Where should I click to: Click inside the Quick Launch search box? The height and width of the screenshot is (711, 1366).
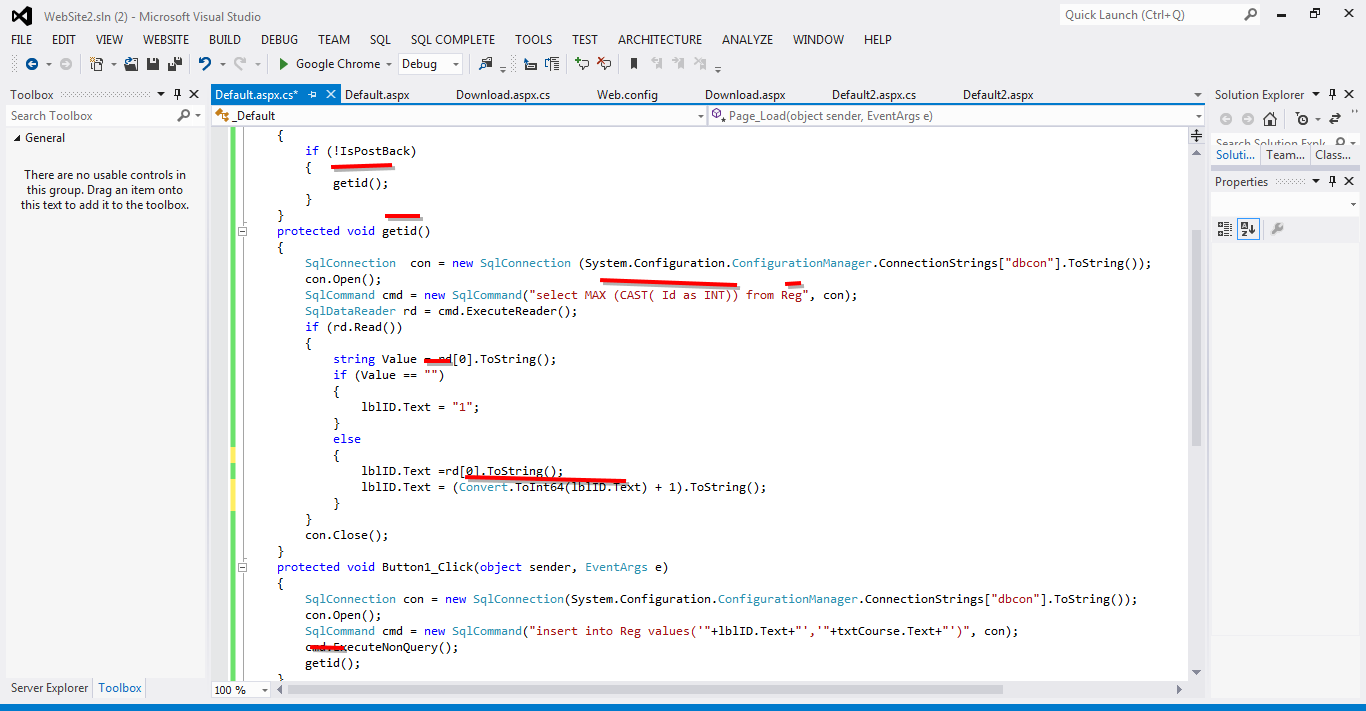[x=1150, y=15]
